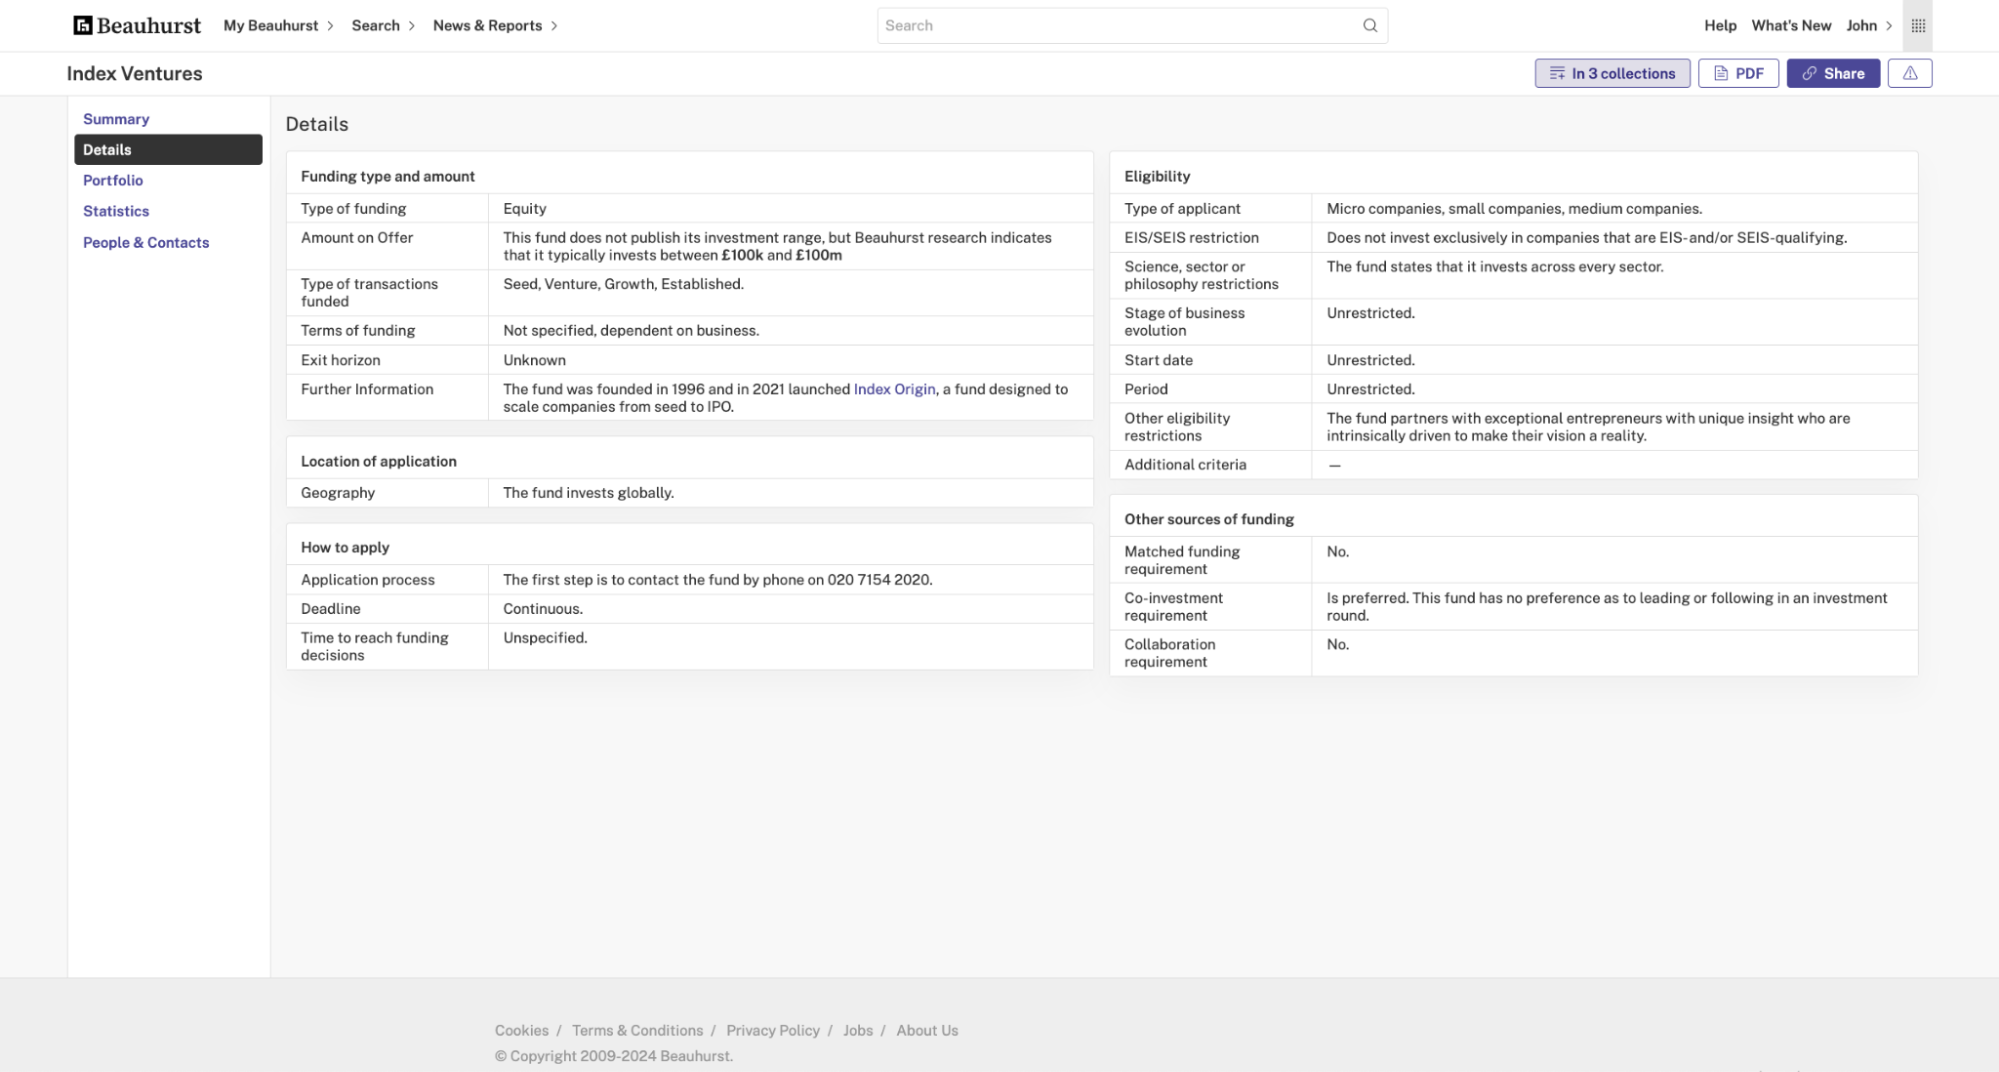Click the 'Additional criteria' label
This screenshot has height=1072, width=1999.
(x=1184, y=465)
